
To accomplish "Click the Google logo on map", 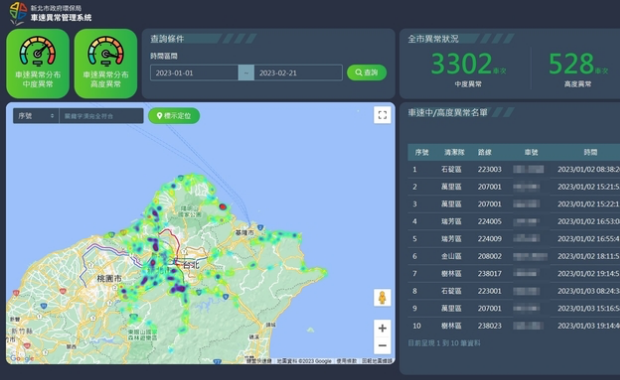I will click(22, 358).
